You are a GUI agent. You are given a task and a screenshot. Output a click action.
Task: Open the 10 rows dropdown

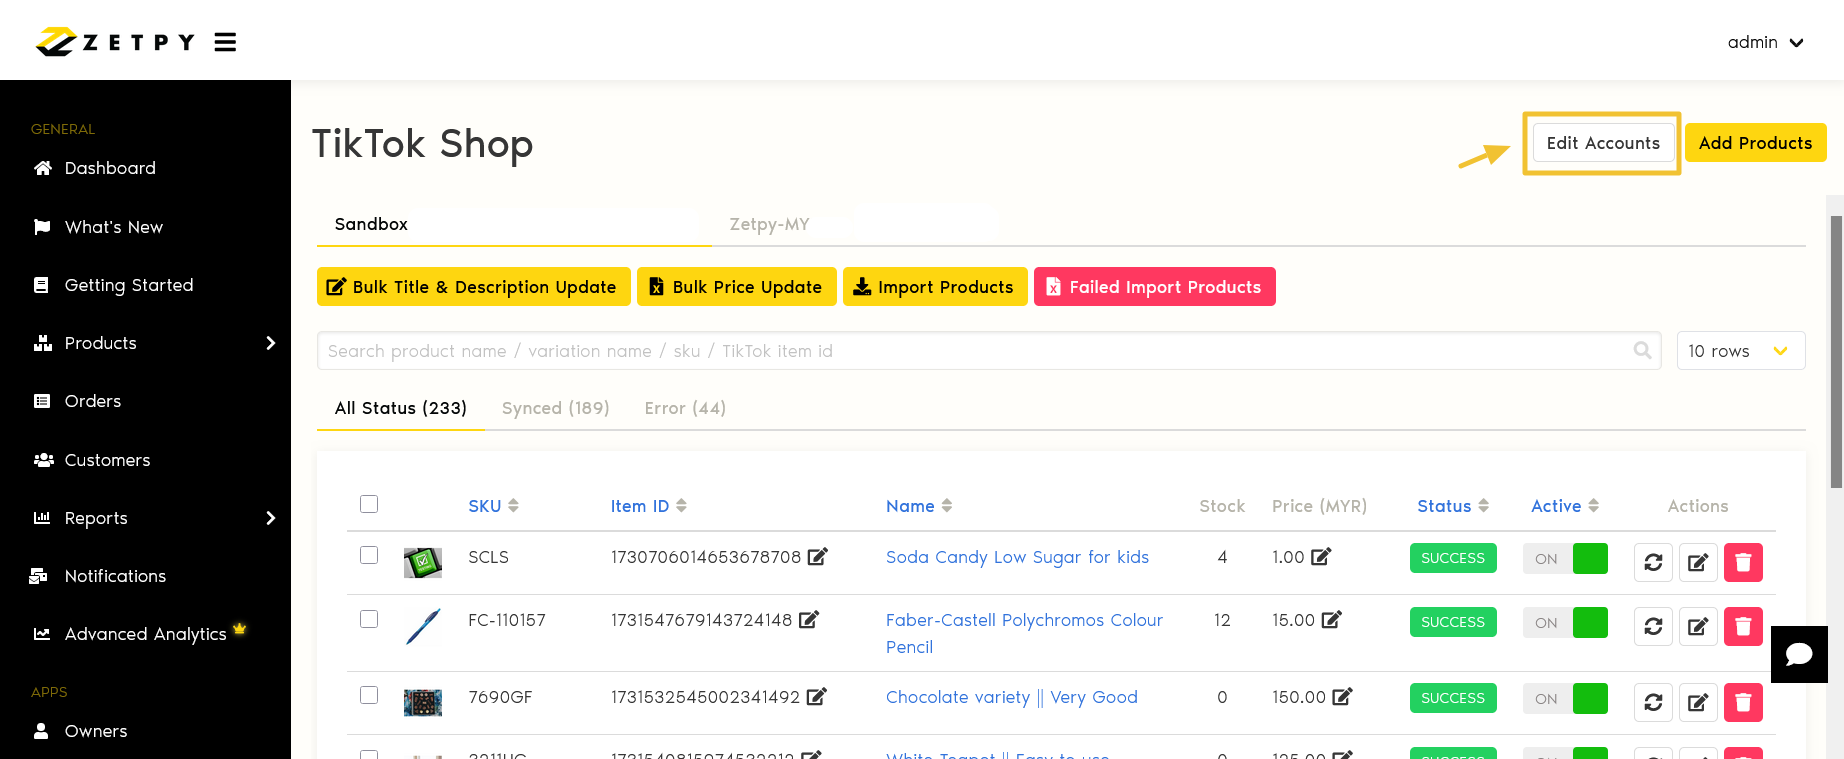[1741, 351]
